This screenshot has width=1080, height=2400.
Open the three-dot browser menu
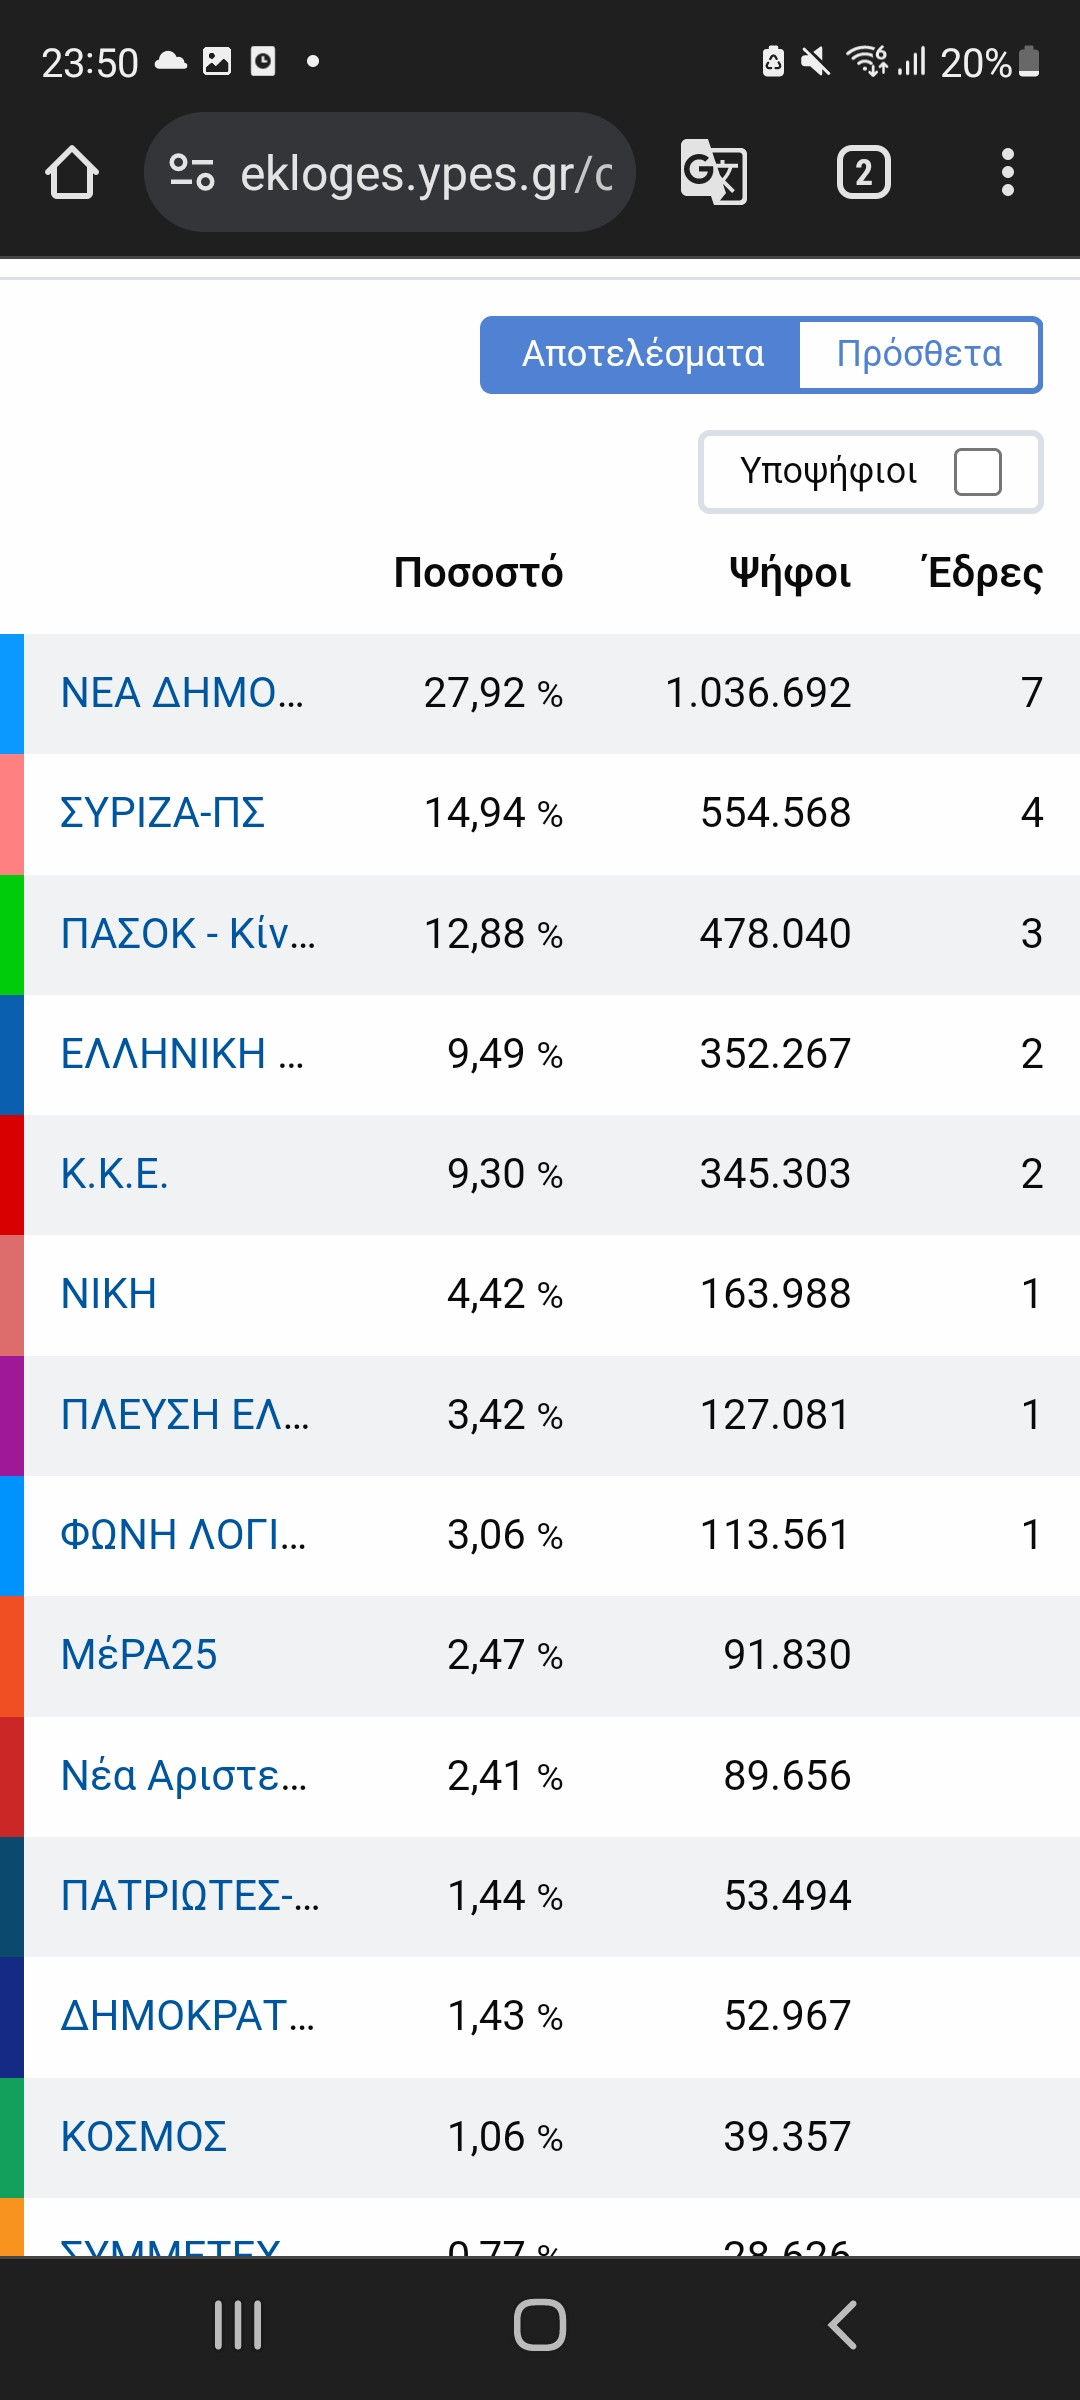point(1007,173)
